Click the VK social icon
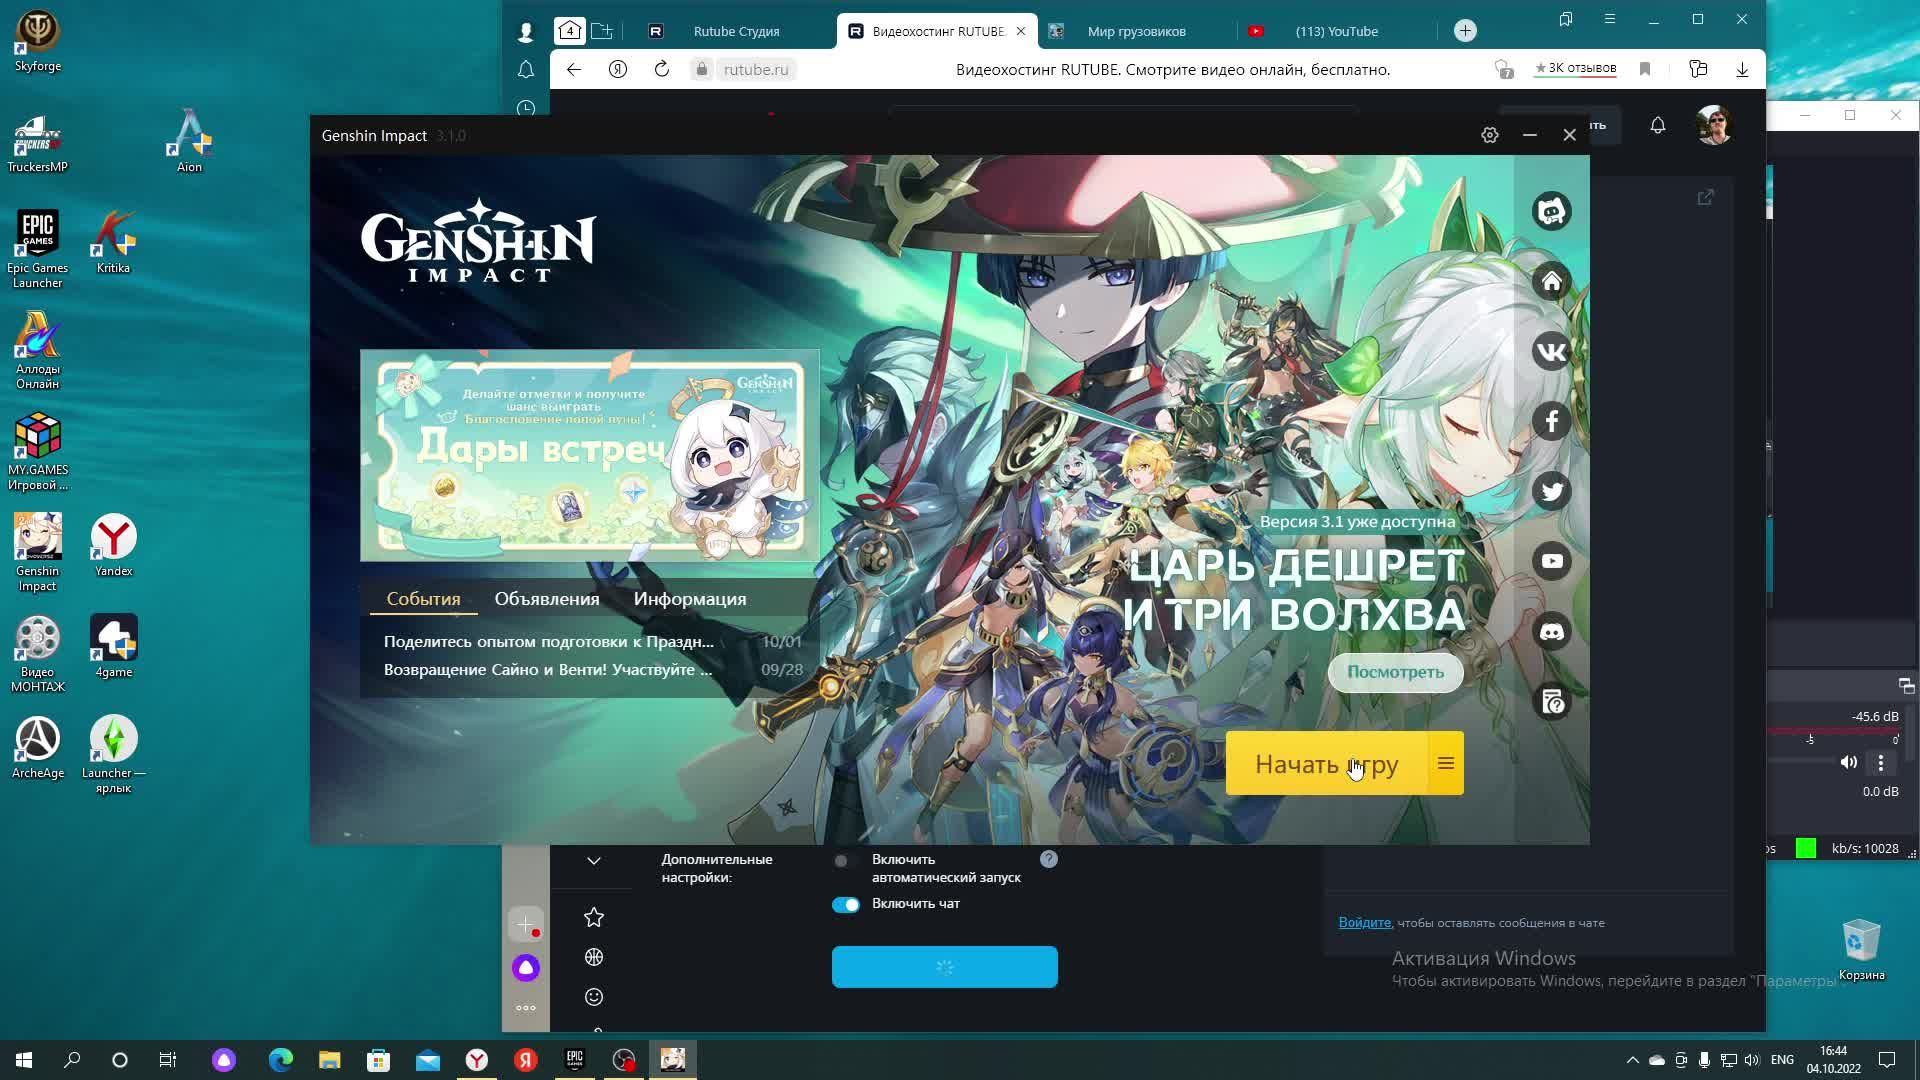Screen dimensions: 1920x1080 (1552, 352)
